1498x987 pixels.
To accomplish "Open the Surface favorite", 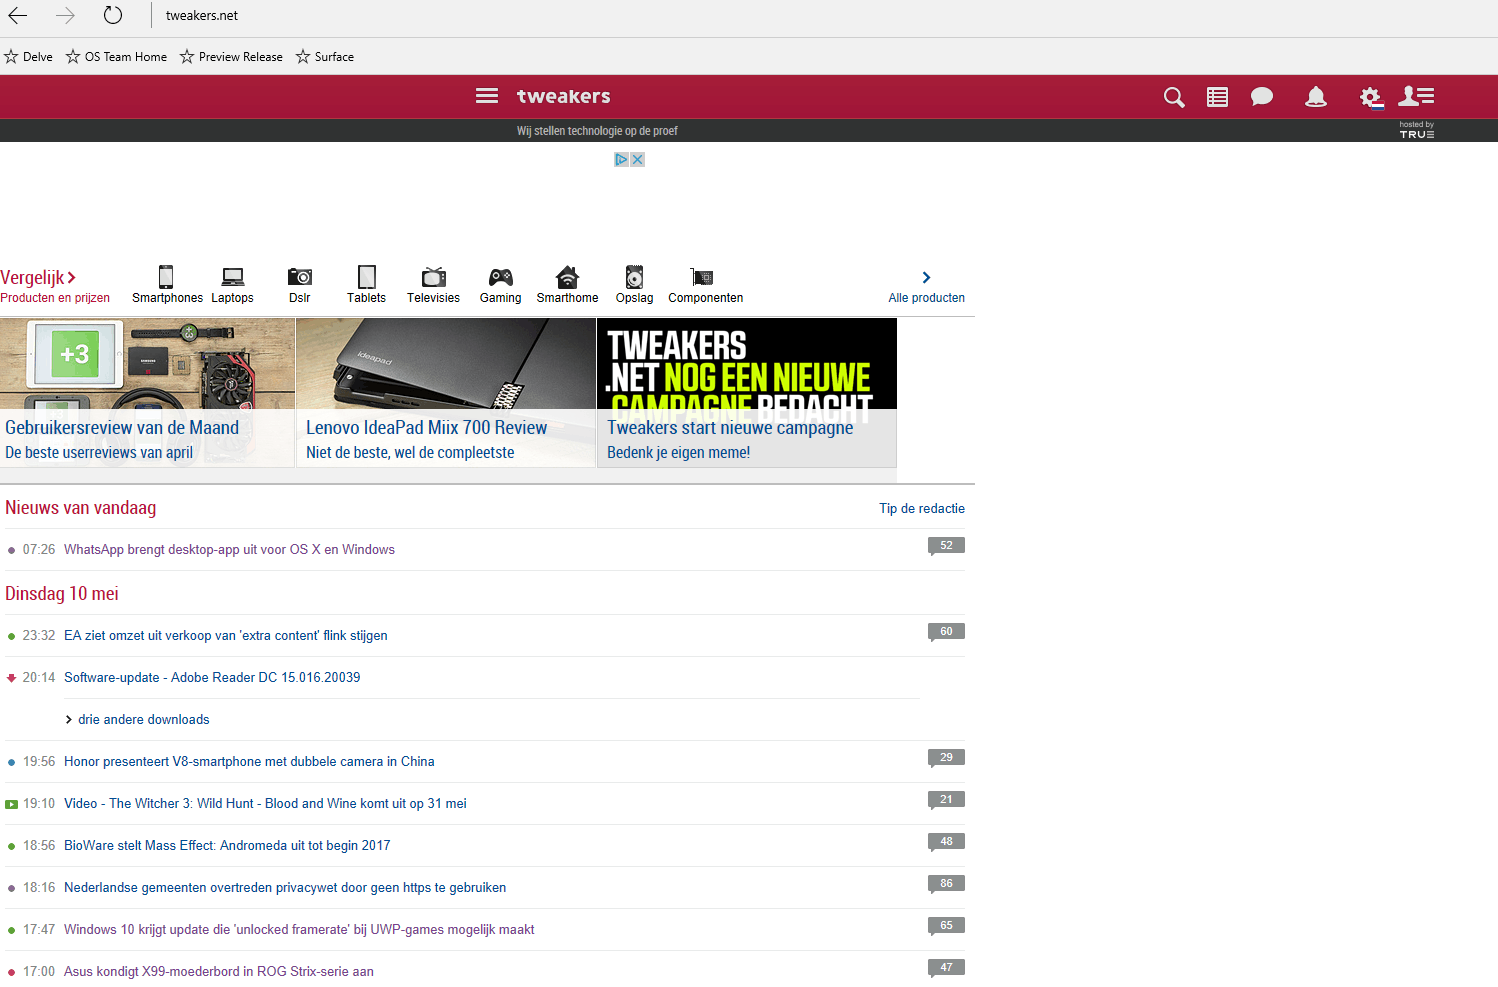I will 325,57.
